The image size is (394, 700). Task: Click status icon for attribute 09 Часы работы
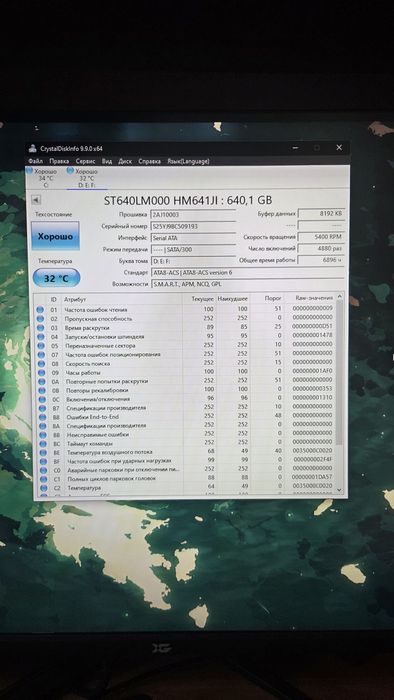[40, 372]
